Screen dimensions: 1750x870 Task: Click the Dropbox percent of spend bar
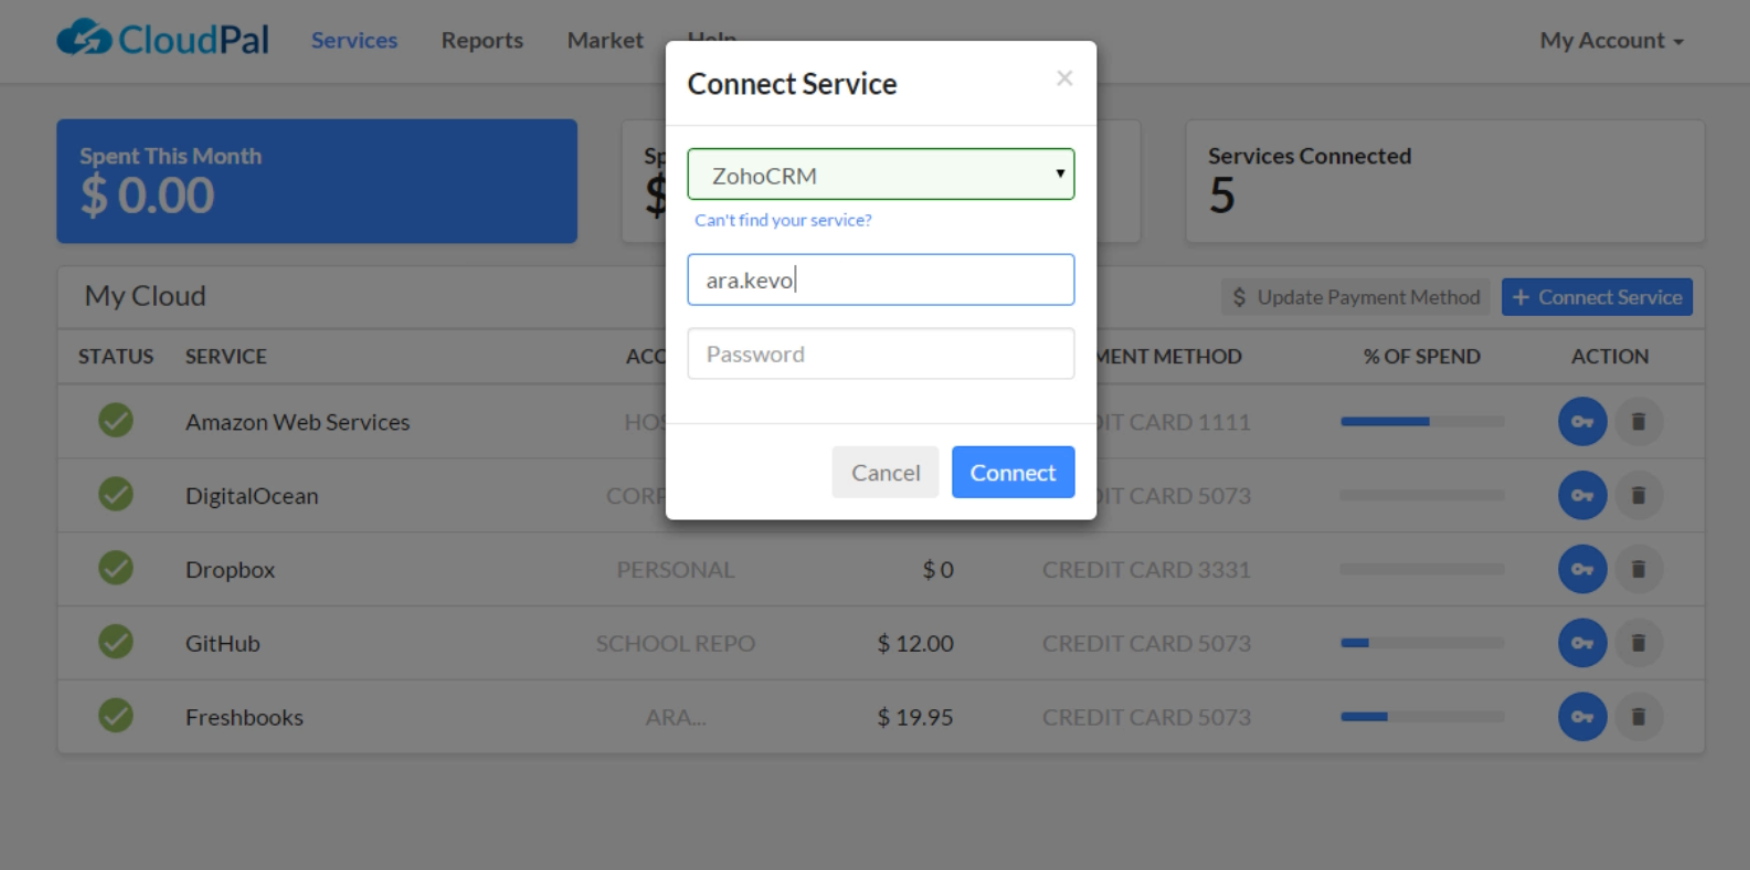[x=1422, y=569]
